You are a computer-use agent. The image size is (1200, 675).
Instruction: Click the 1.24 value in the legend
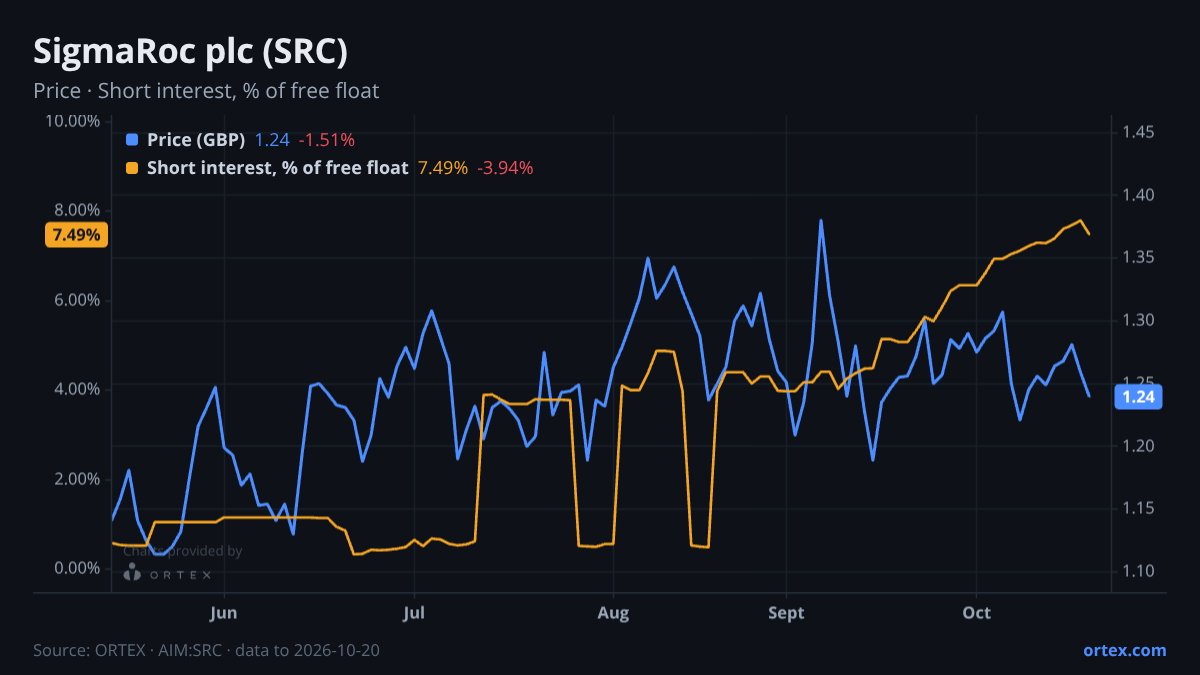272,140
